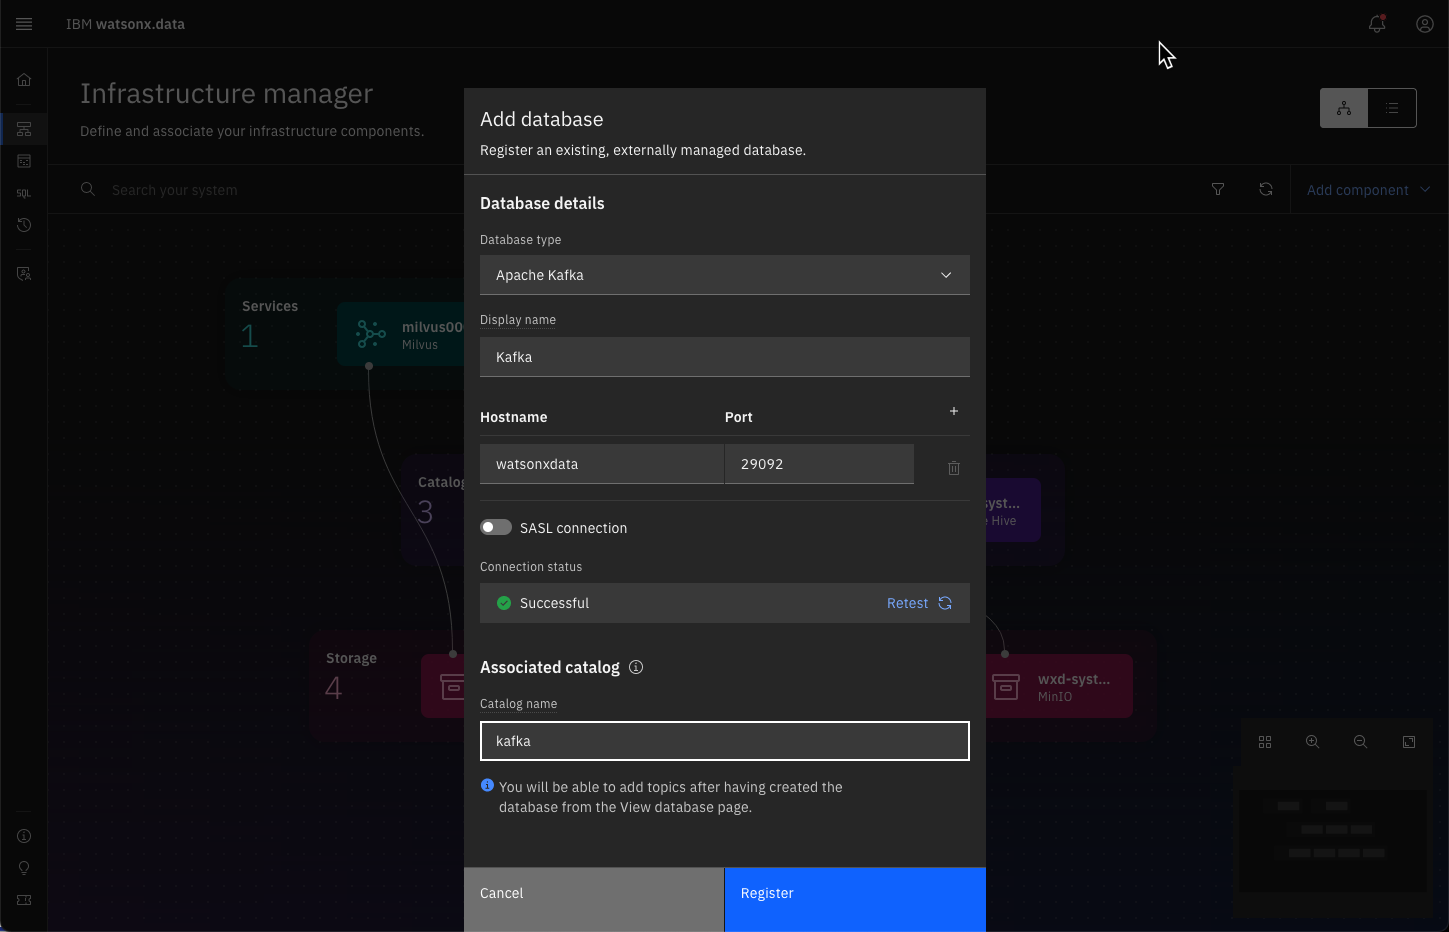Select the milvus service node

pos(402,334)
